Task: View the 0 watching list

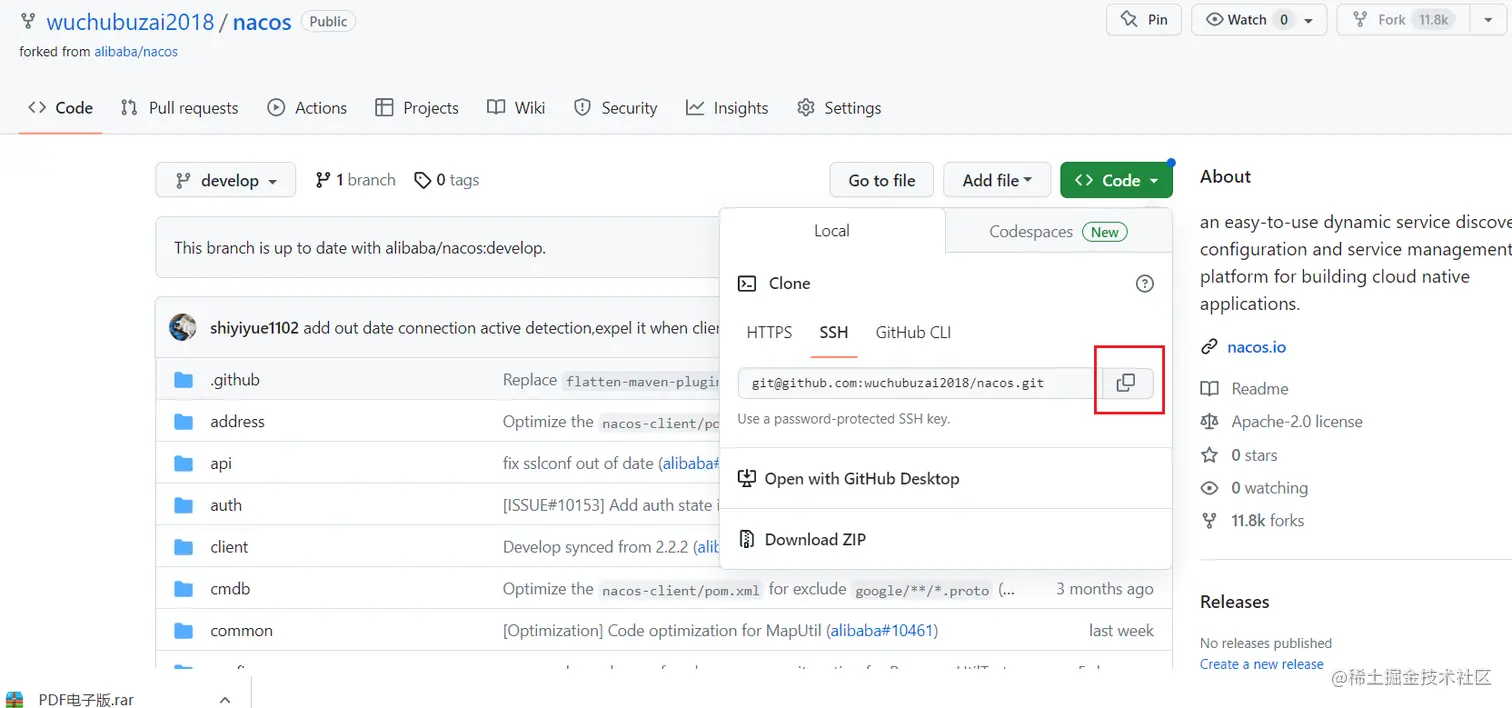Action: (1269, 488)
